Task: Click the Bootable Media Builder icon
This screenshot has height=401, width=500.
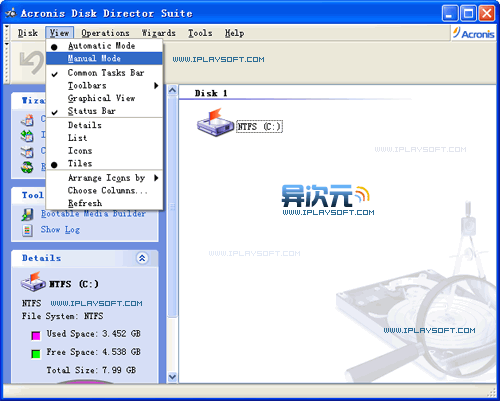Action: pos(27,214)
